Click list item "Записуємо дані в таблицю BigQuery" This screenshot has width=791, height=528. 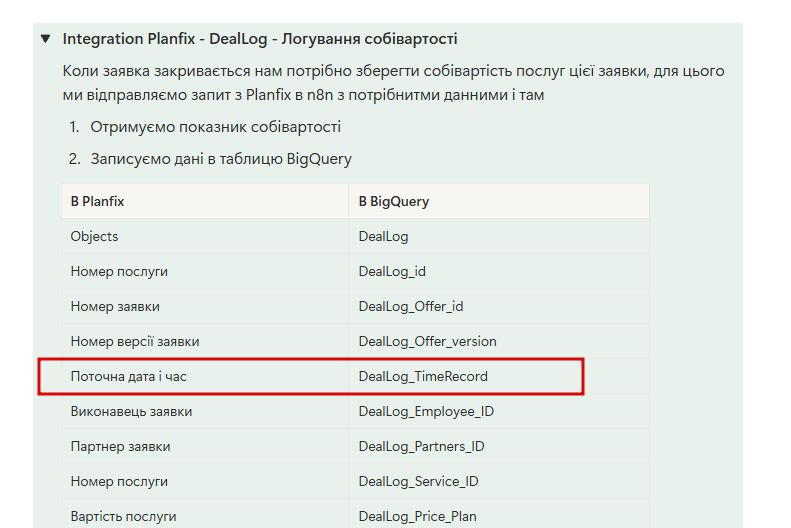221,159
